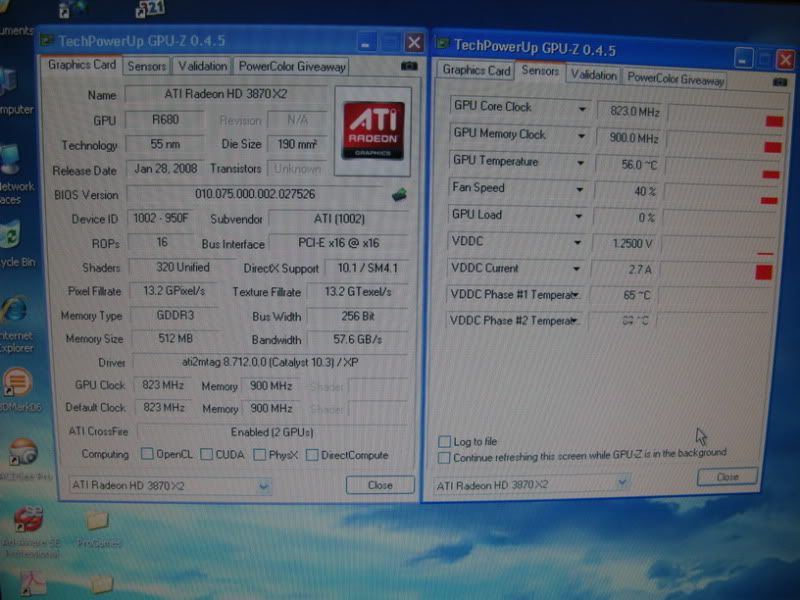Click the Enabled (2 GPUs) CrossFire field
The image size is (800, 600).
click(x=272, y=432)
